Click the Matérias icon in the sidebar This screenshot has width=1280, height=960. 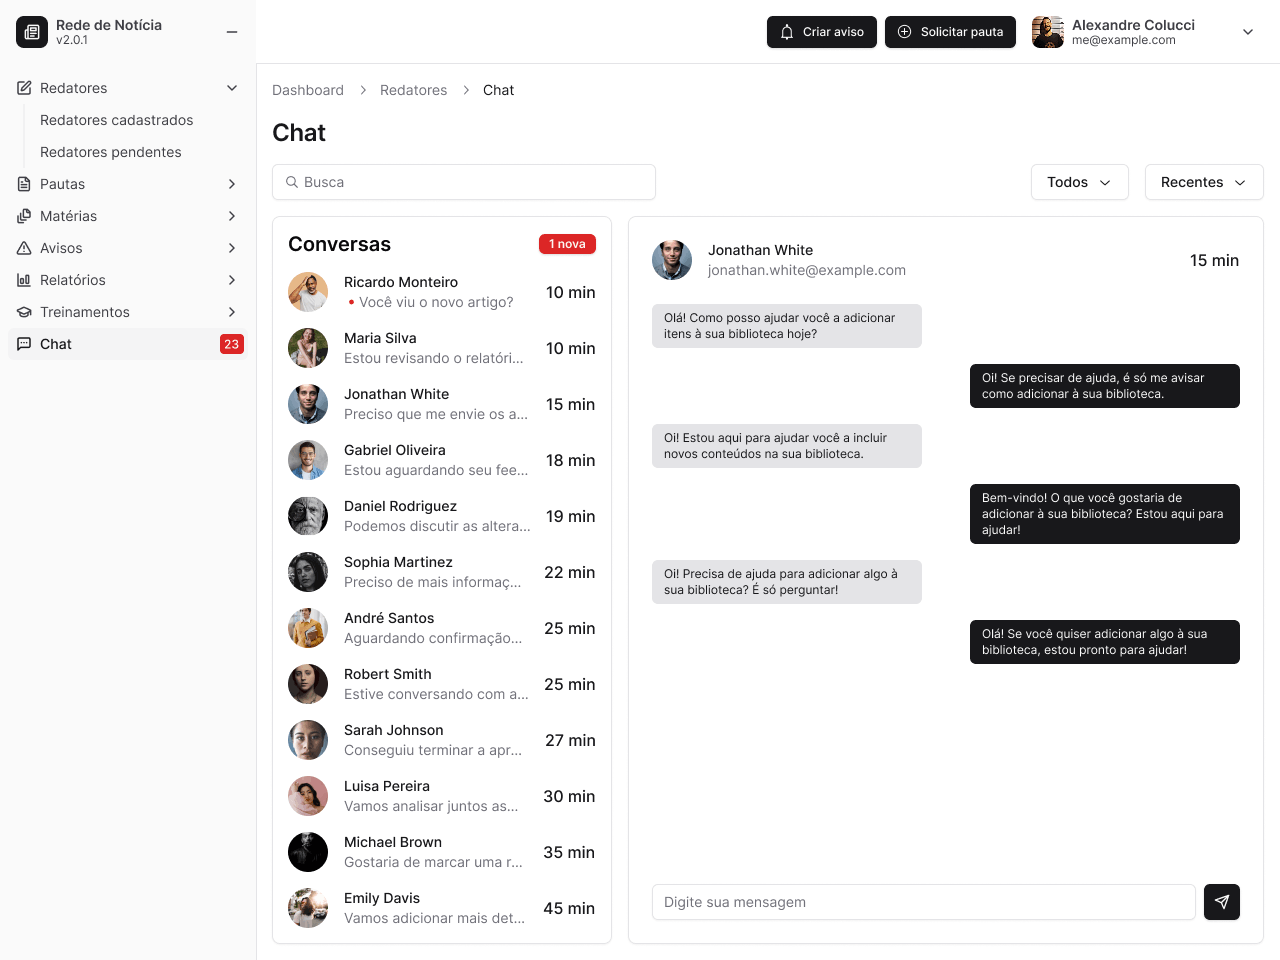point(22,216)
